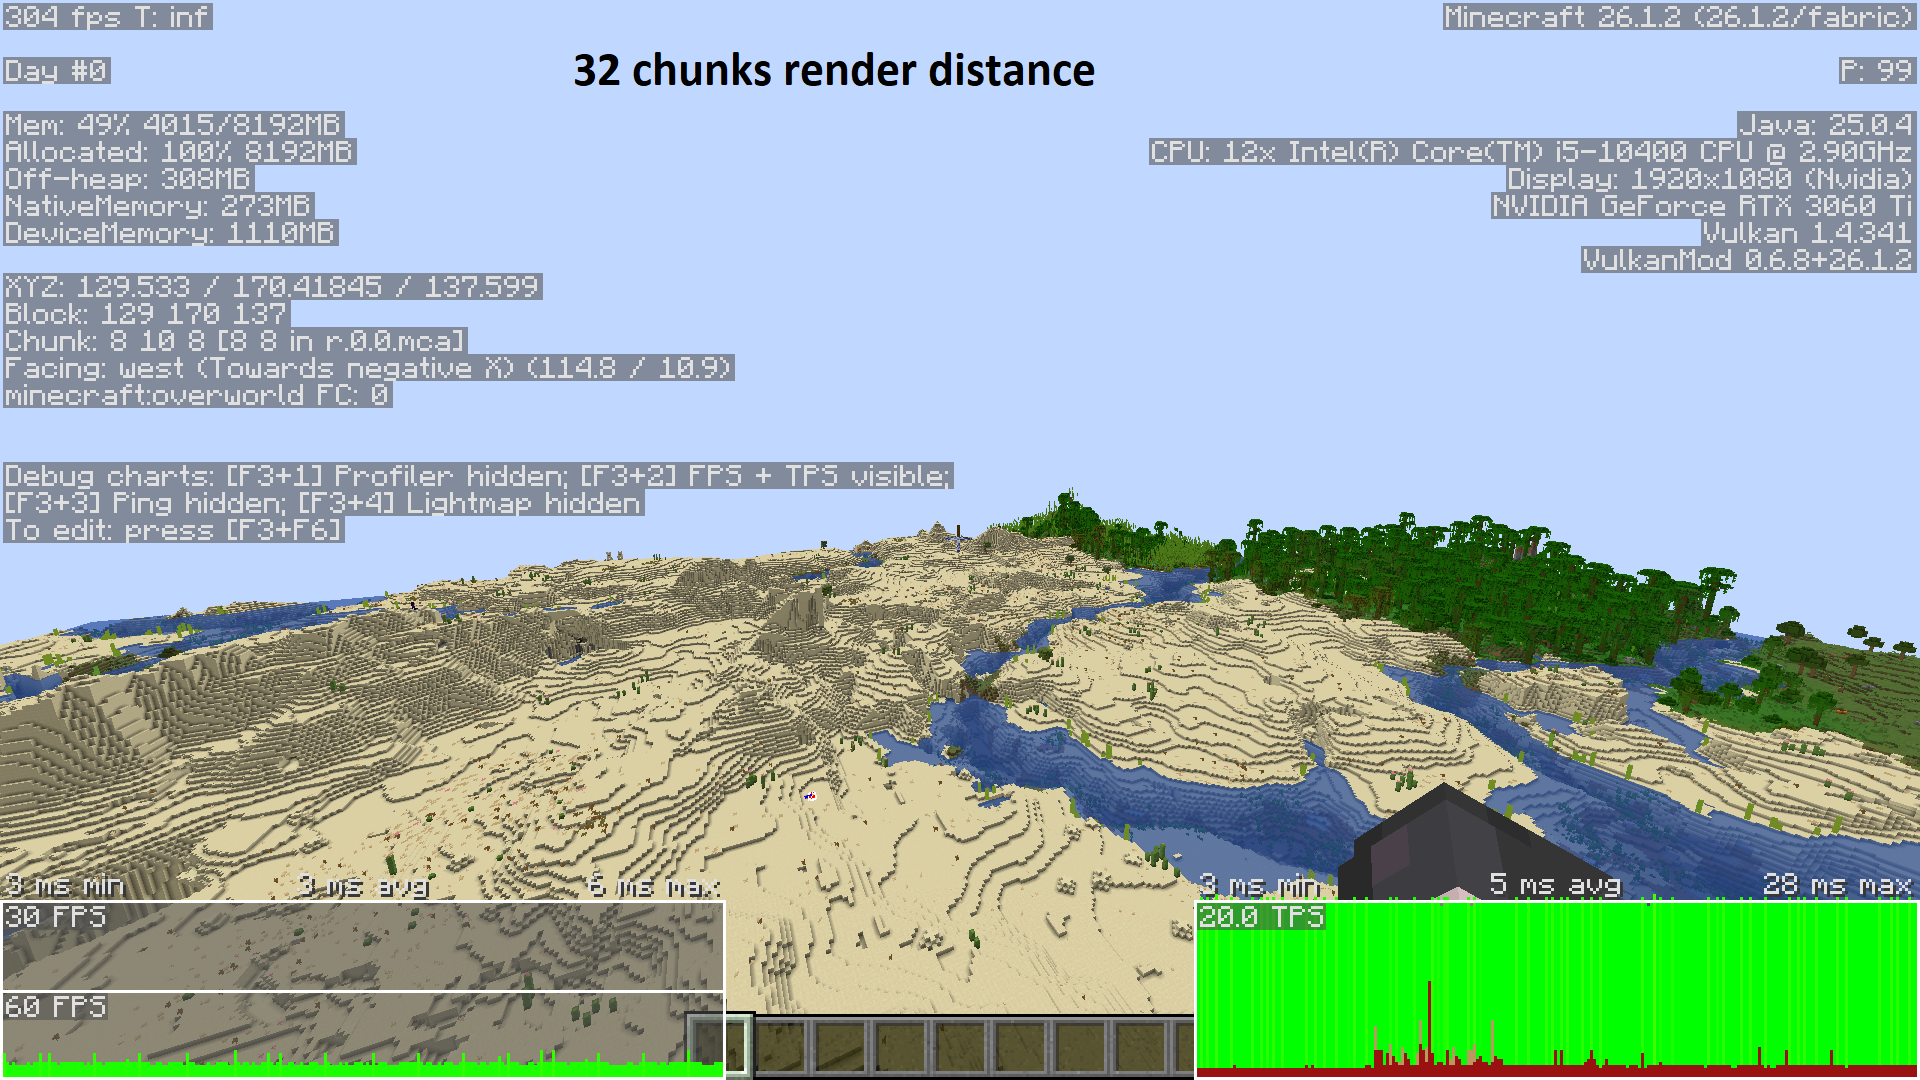Click the "Chunk: 8 10 8" line
The image size is (1920, 1080).
coord(235,341)
